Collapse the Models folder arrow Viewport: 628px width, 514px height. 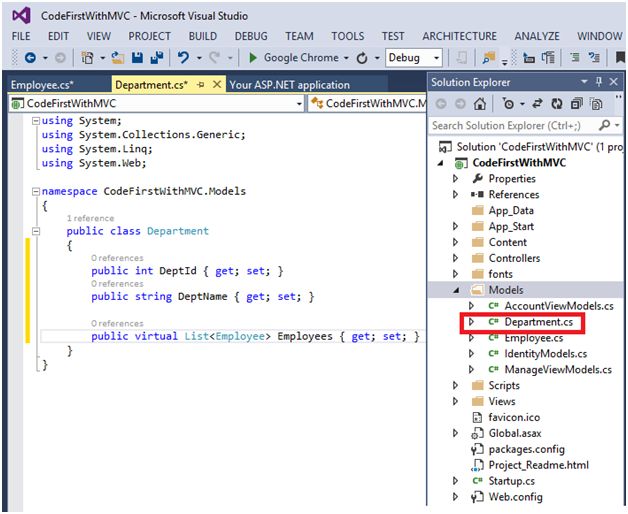pos(456,290)
